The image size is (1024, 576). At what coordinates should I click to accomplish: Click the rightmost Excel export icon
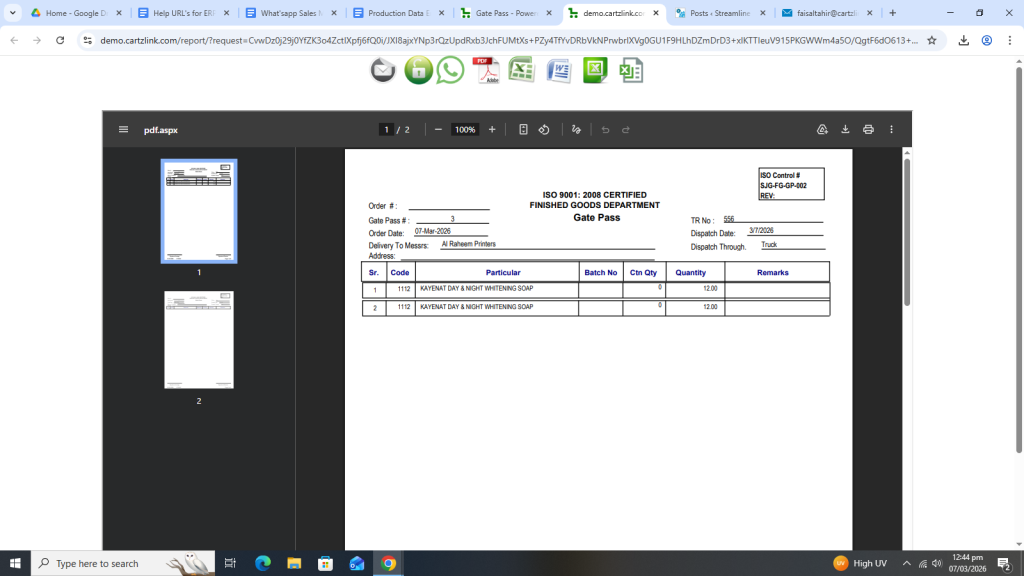[x=630, y=70]
